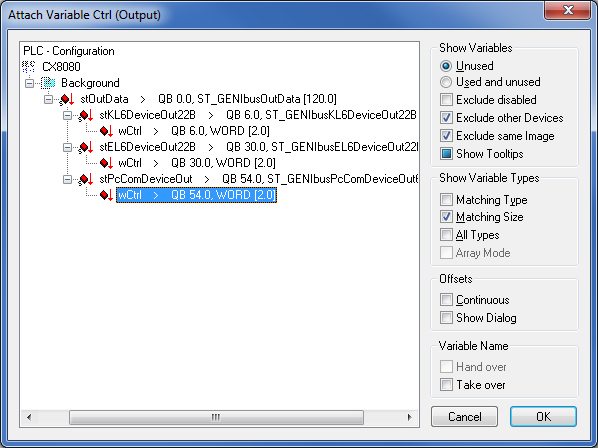Click the CX8080 device icon
Image resolution: width=598 pixels, height=448 pixels.
29,67
